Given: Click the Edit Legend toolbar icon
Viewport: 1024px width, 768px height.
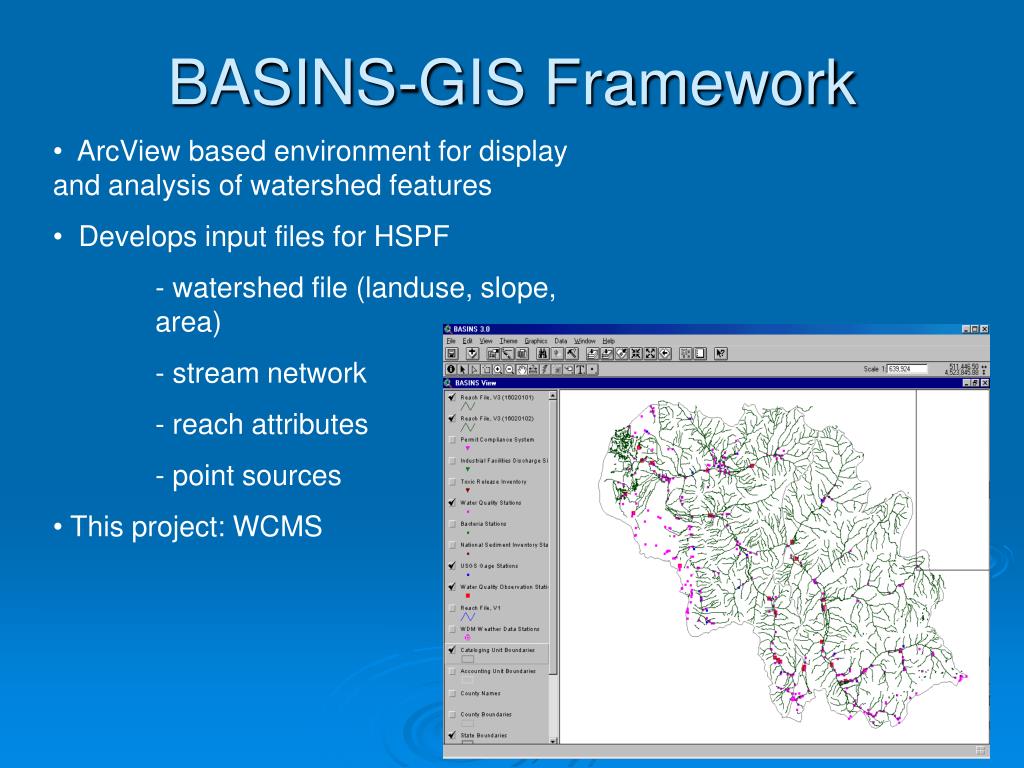Looking at the screenshot, I should pyautogui.click(x=507, y=353).
